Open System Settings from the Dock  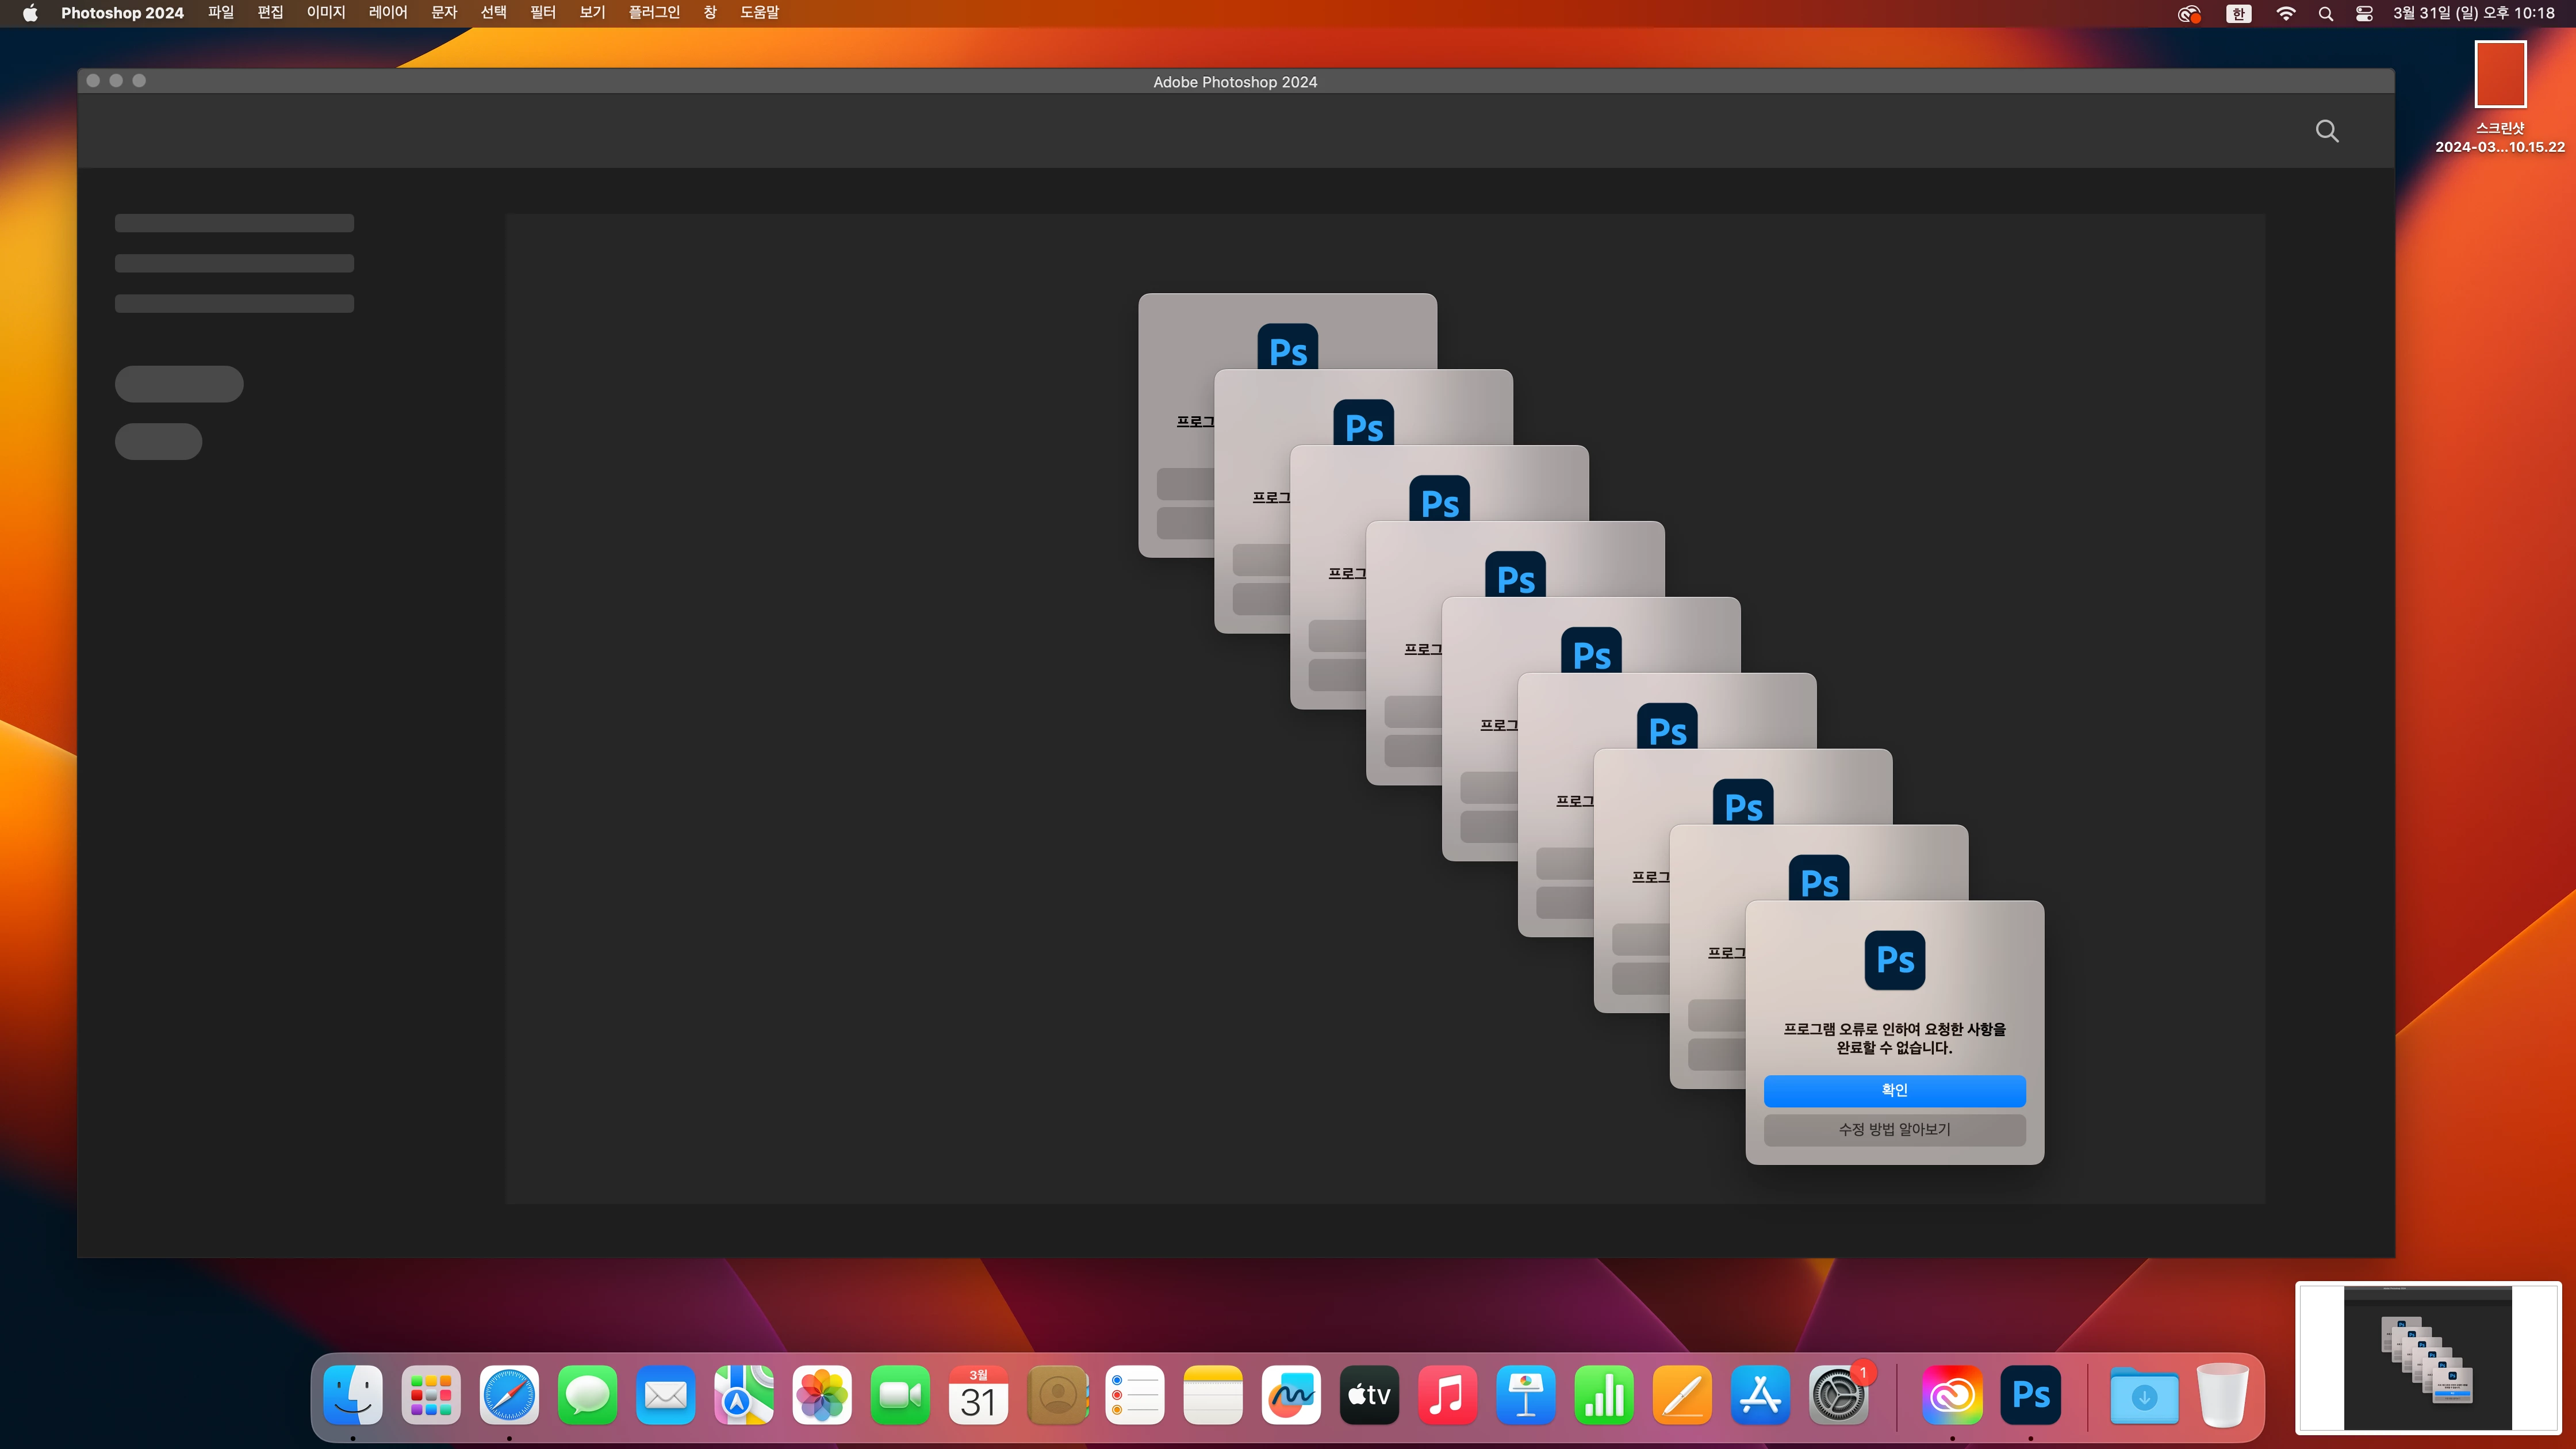click(1838, 1394)
